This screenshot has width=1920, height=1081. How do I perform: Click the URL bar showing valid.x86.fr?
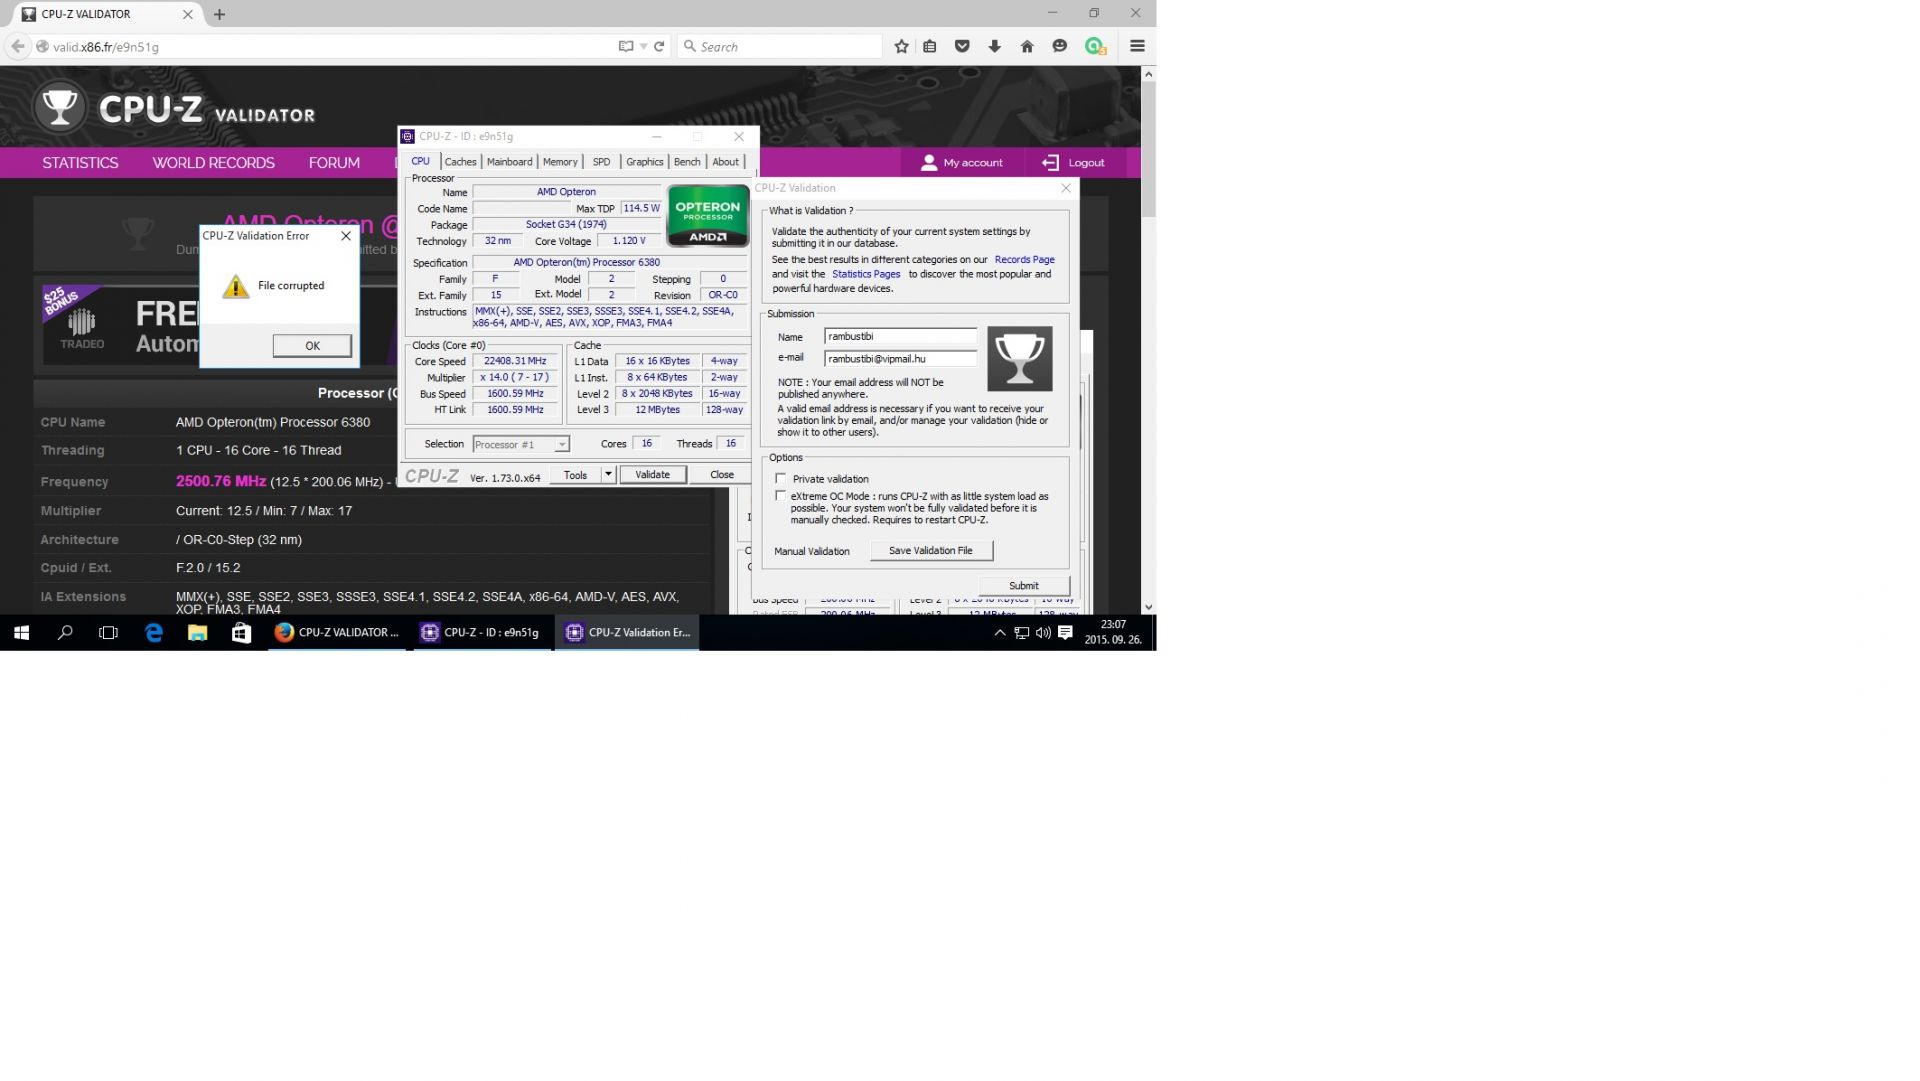(x=330, y=46)
